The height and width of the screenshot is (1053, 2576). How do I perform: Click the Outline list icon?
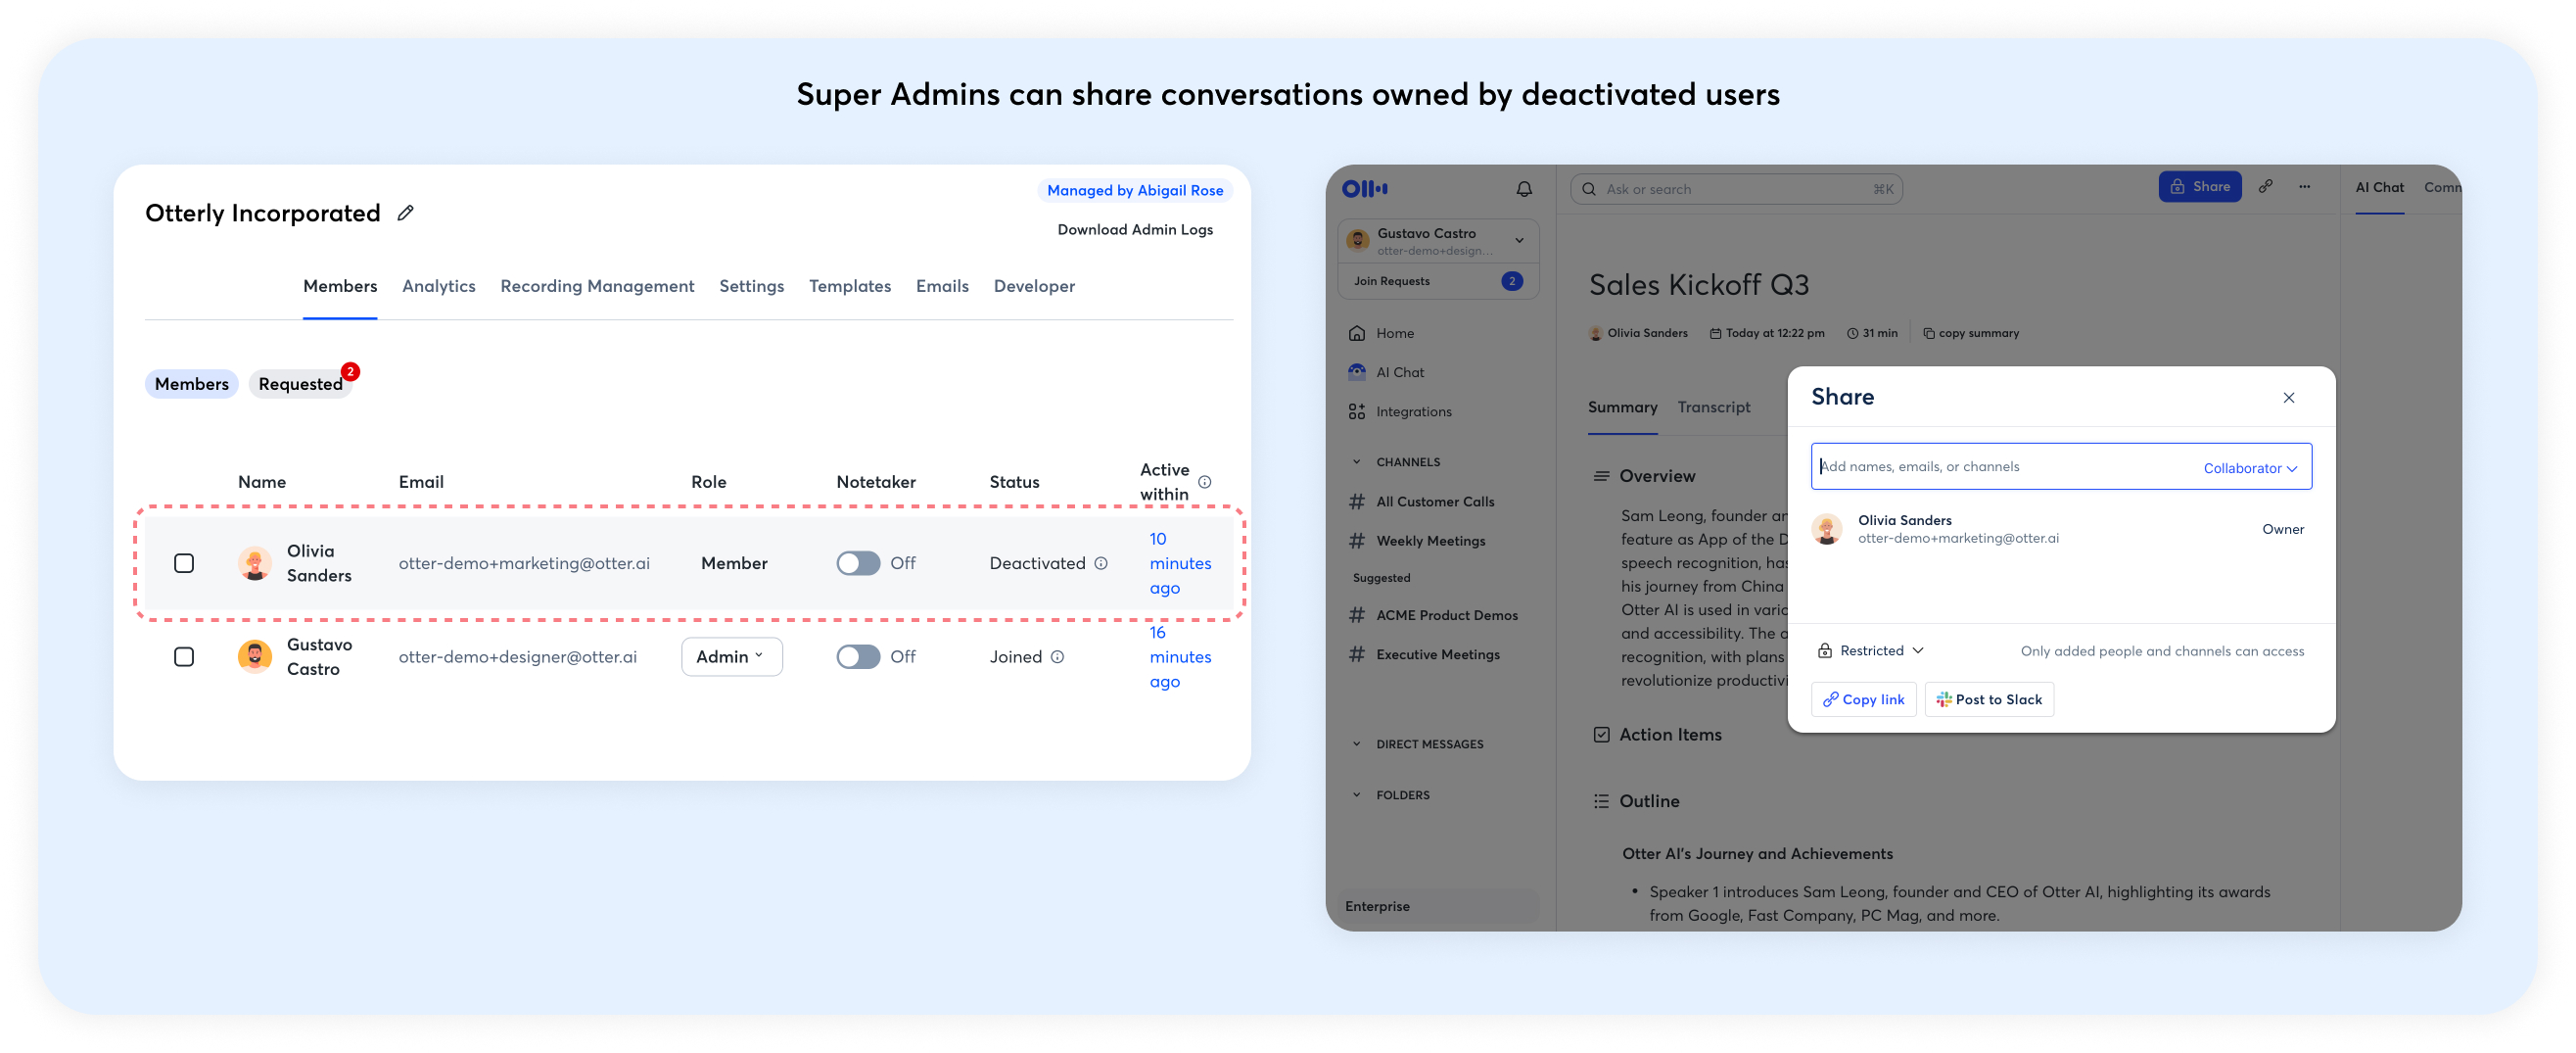[x=1600, y=801]
